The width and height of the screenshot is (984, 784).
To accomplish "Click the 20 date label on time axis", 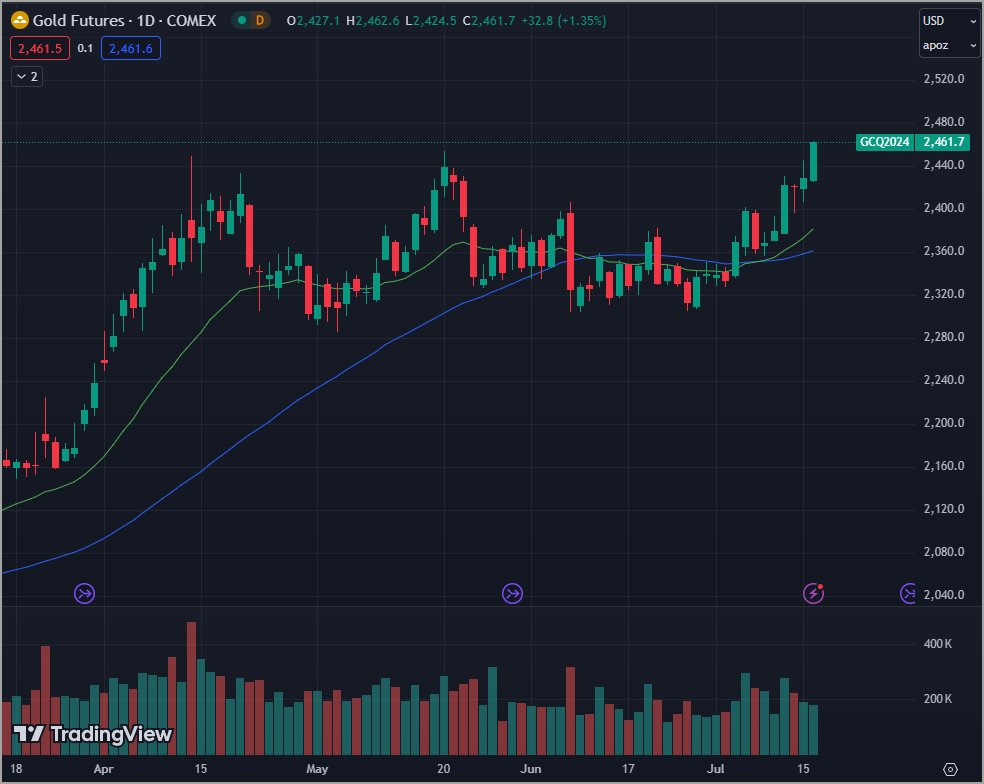I will click(x=444, y=769).
